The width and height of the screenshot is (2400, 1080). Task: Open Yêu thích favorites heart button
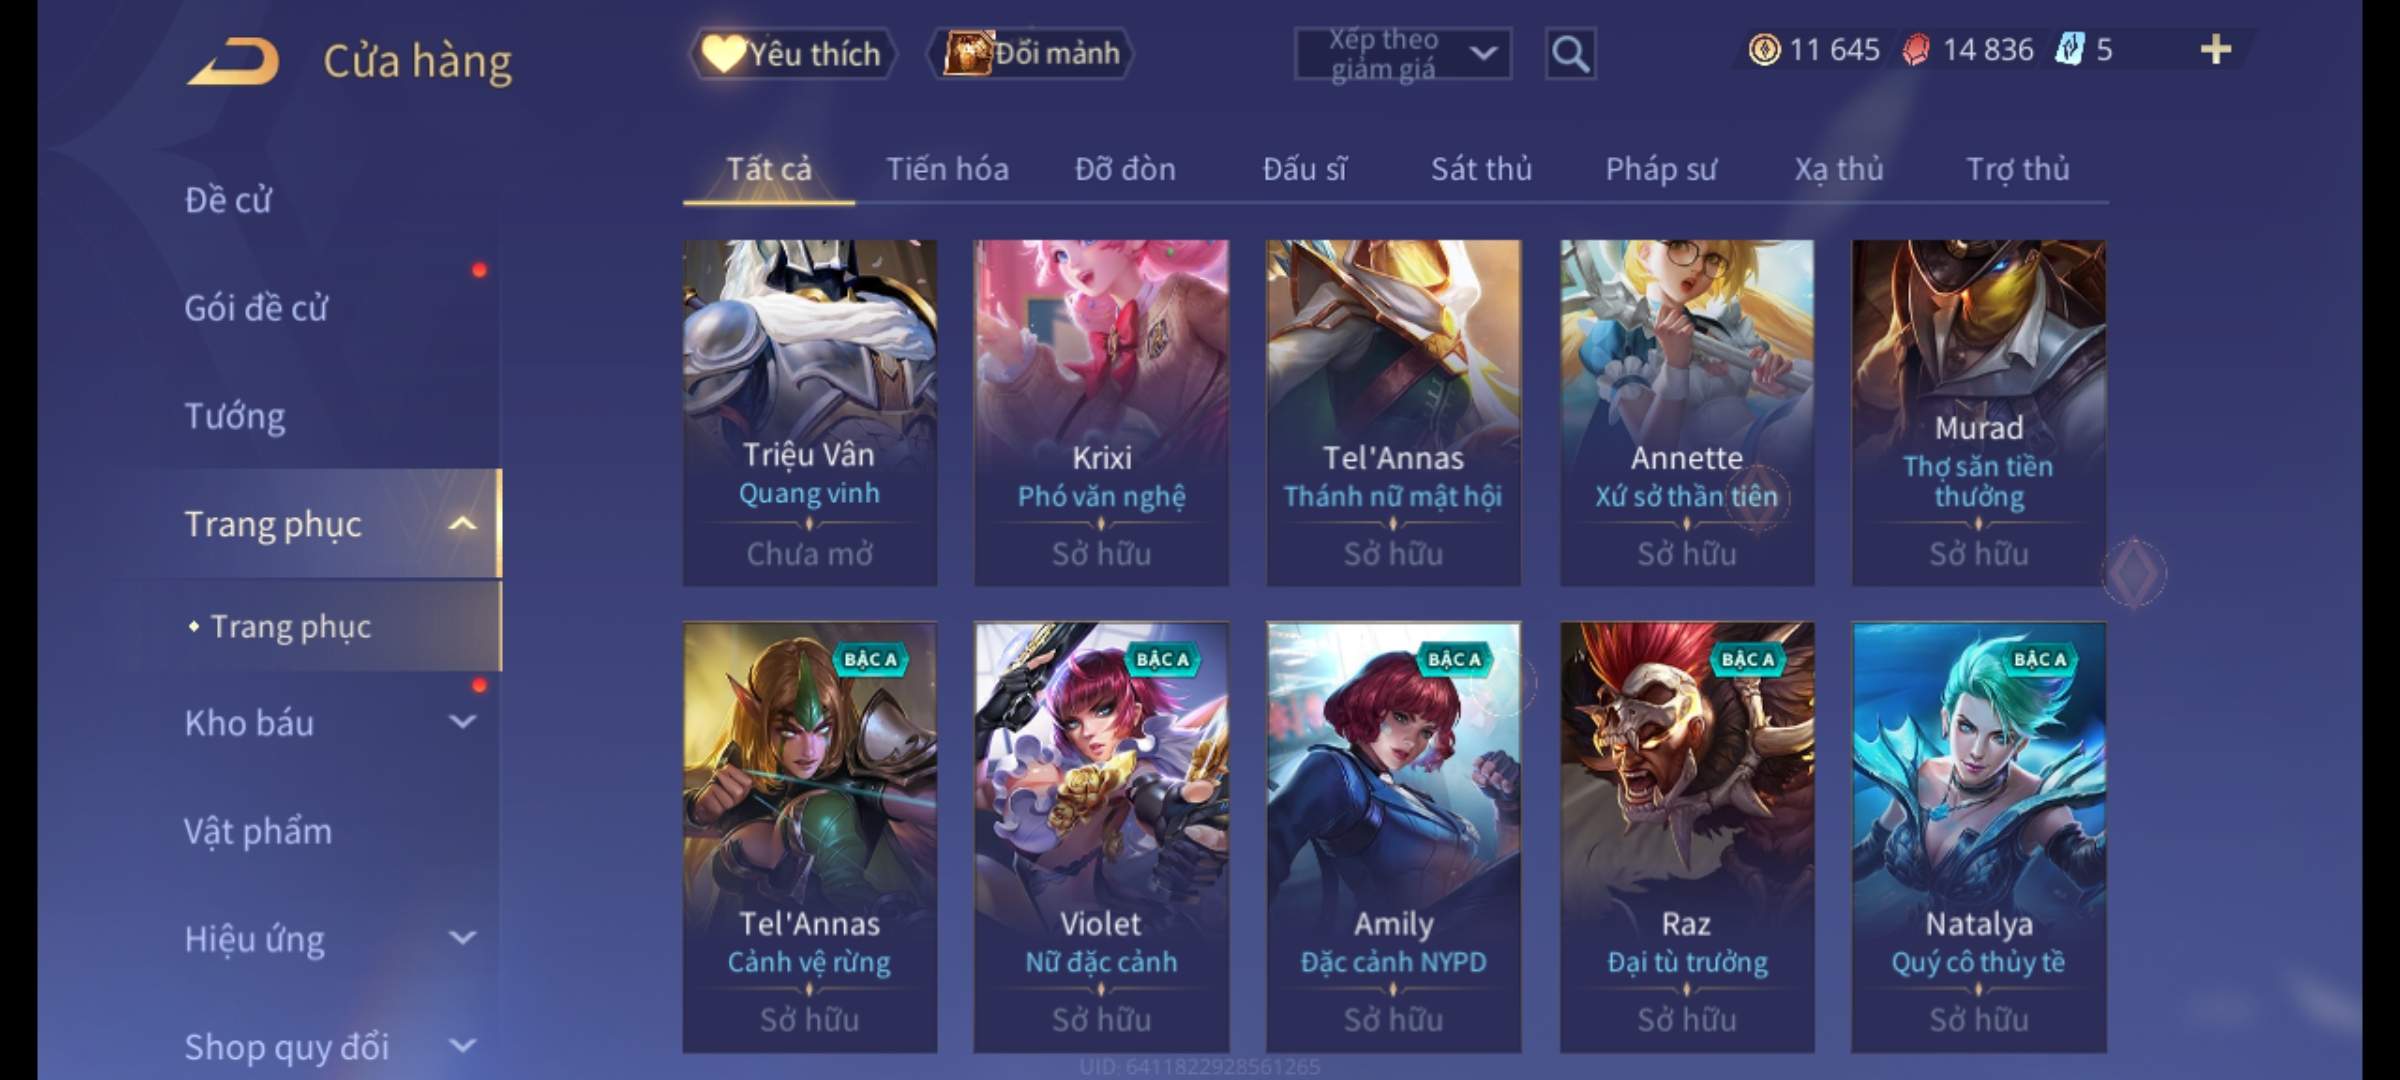click(792, 54)
